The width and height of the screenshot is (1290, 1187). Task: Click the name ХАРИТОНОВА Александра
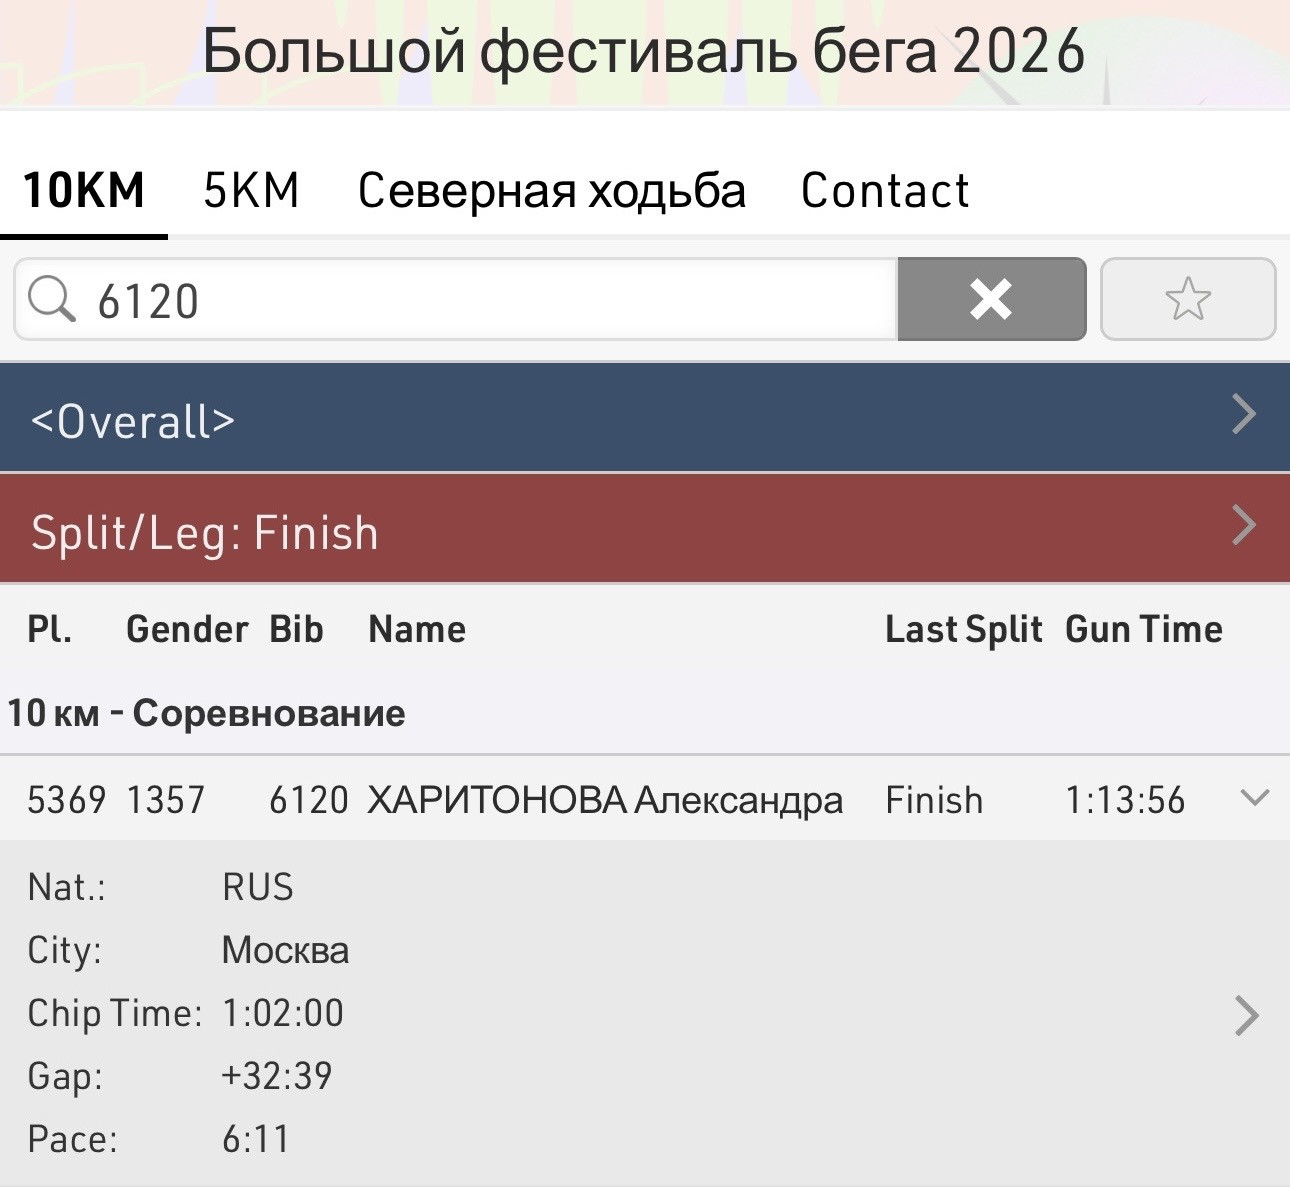(605, 800)
